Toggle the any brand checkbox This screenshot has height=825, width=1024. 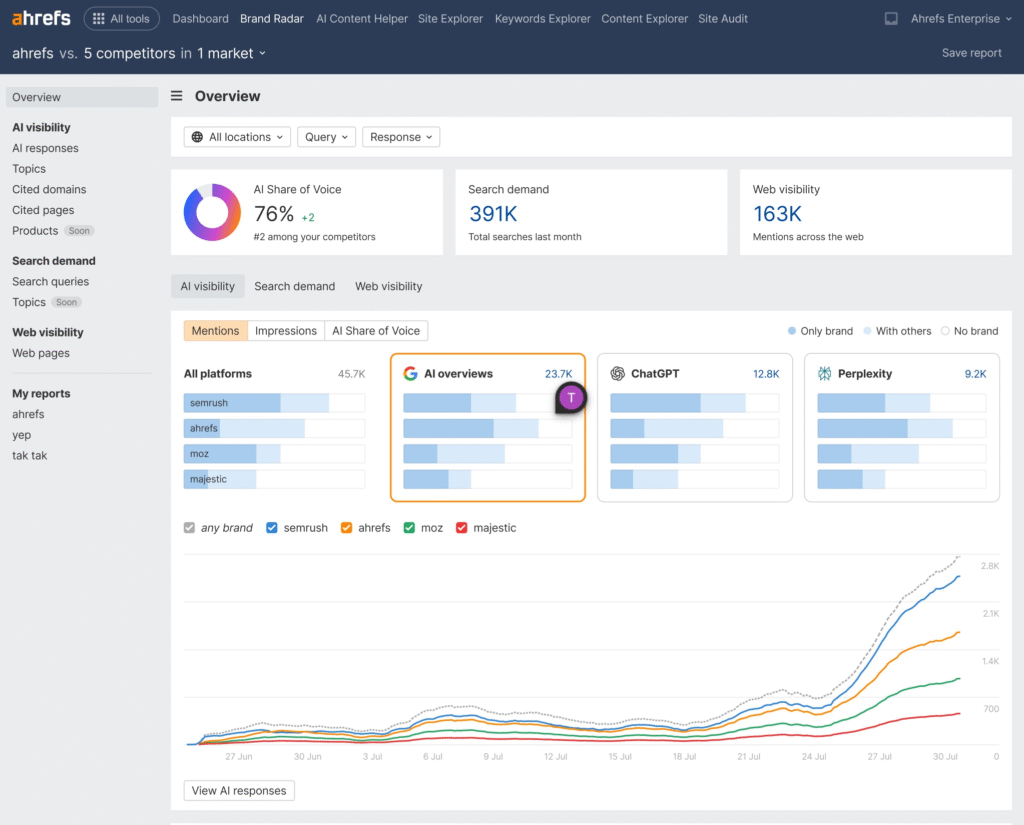[189, 528]
